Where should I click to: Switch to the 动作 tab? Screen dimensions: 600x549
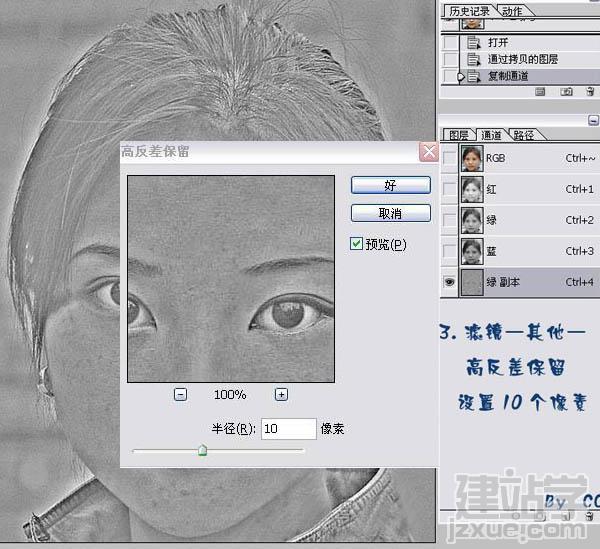(512, 11)
